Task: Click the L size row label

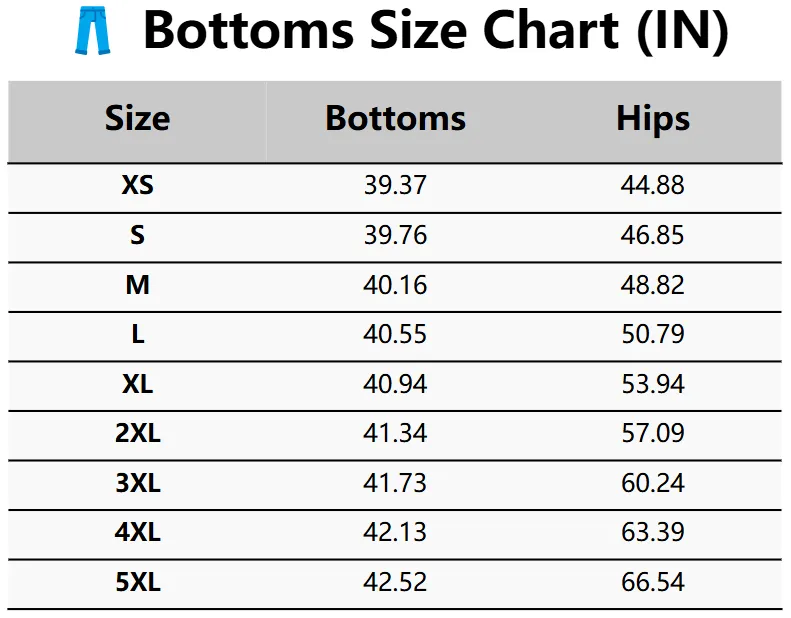Action: [x=137, y=335]
